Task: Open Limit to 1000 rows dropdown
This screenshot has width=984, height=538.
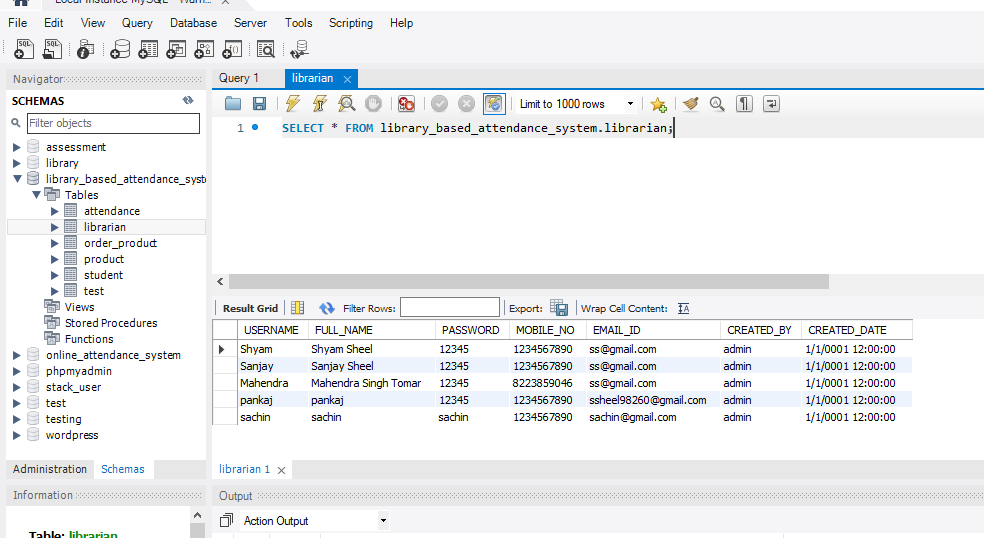Action: (630, 104)
